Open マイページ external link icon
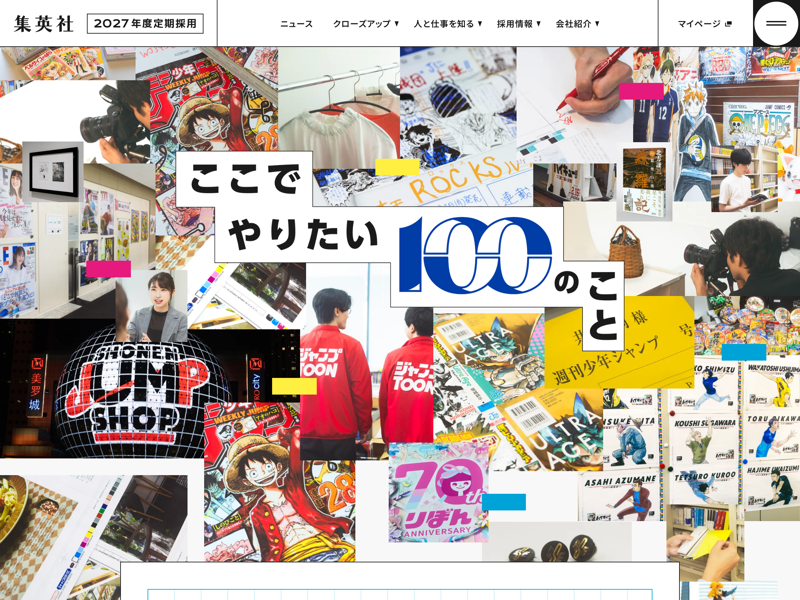This screenshot has width=800, height=600. 728,23
